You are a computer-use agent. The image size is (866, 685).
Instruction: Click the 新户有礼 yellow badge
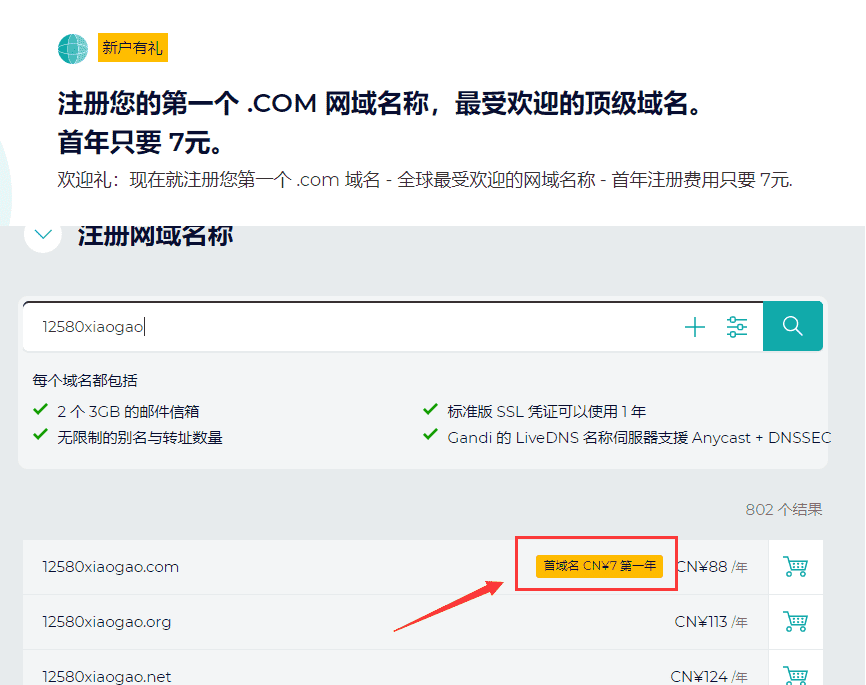point(132,47)
